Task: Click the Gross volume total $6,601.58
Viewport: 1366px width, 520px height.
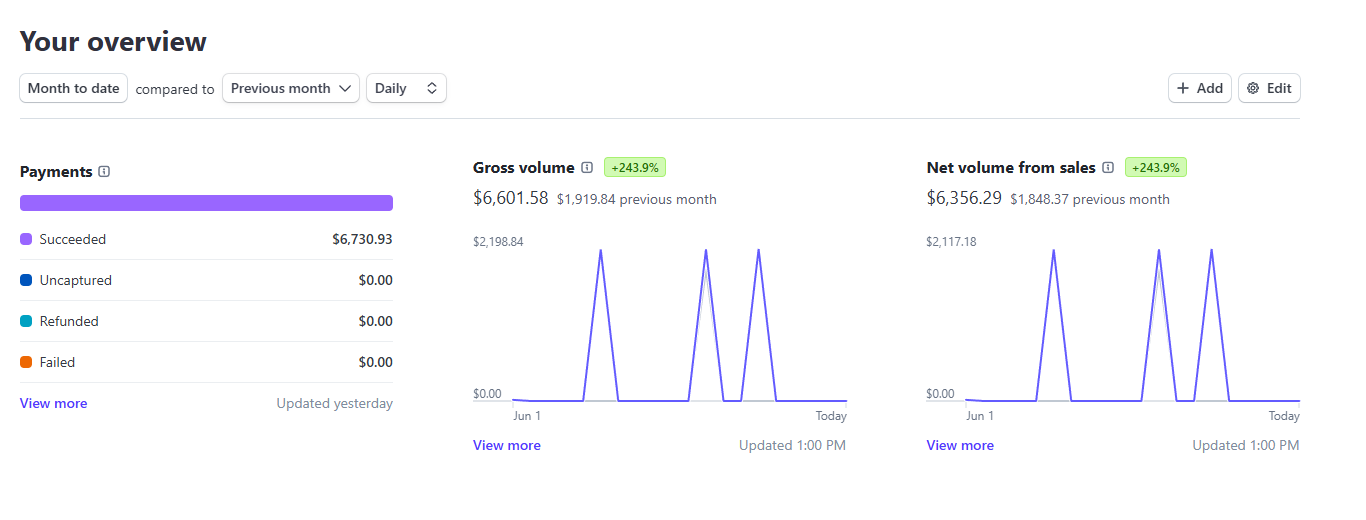Action: 511,198
